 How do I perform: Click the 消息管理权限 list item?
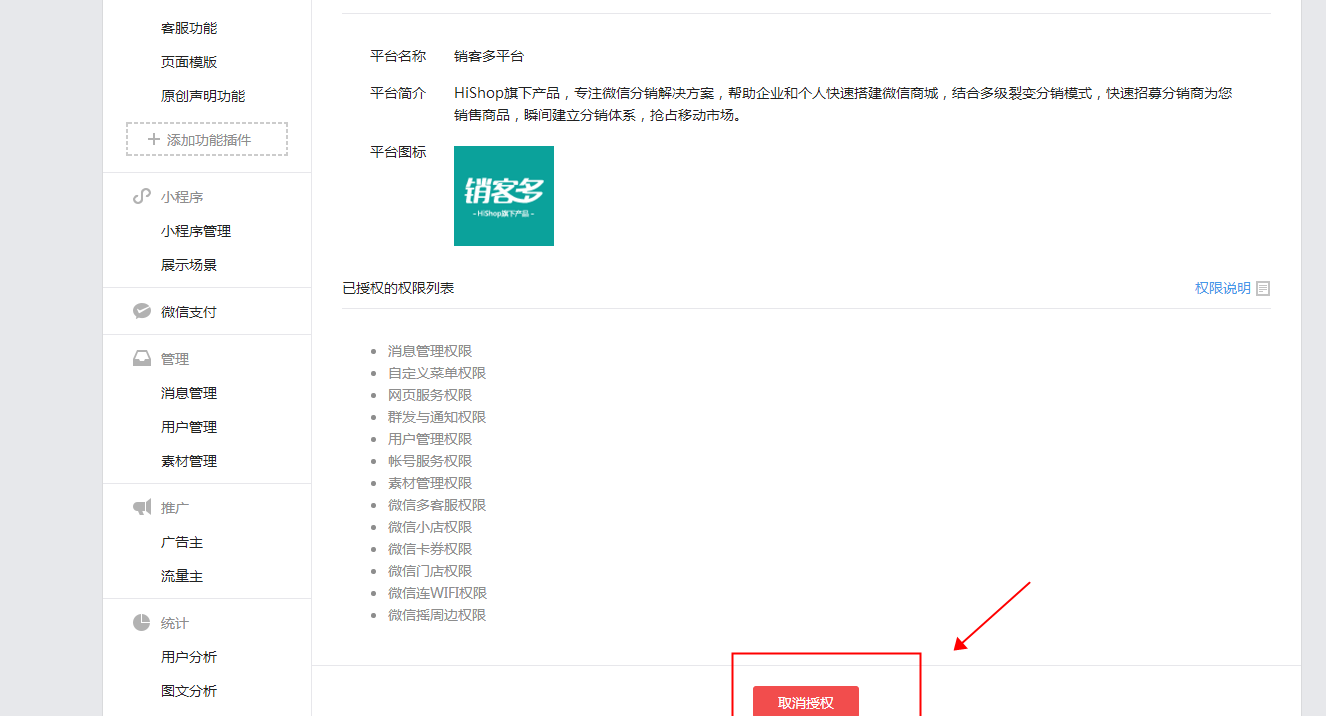(430, 351)
